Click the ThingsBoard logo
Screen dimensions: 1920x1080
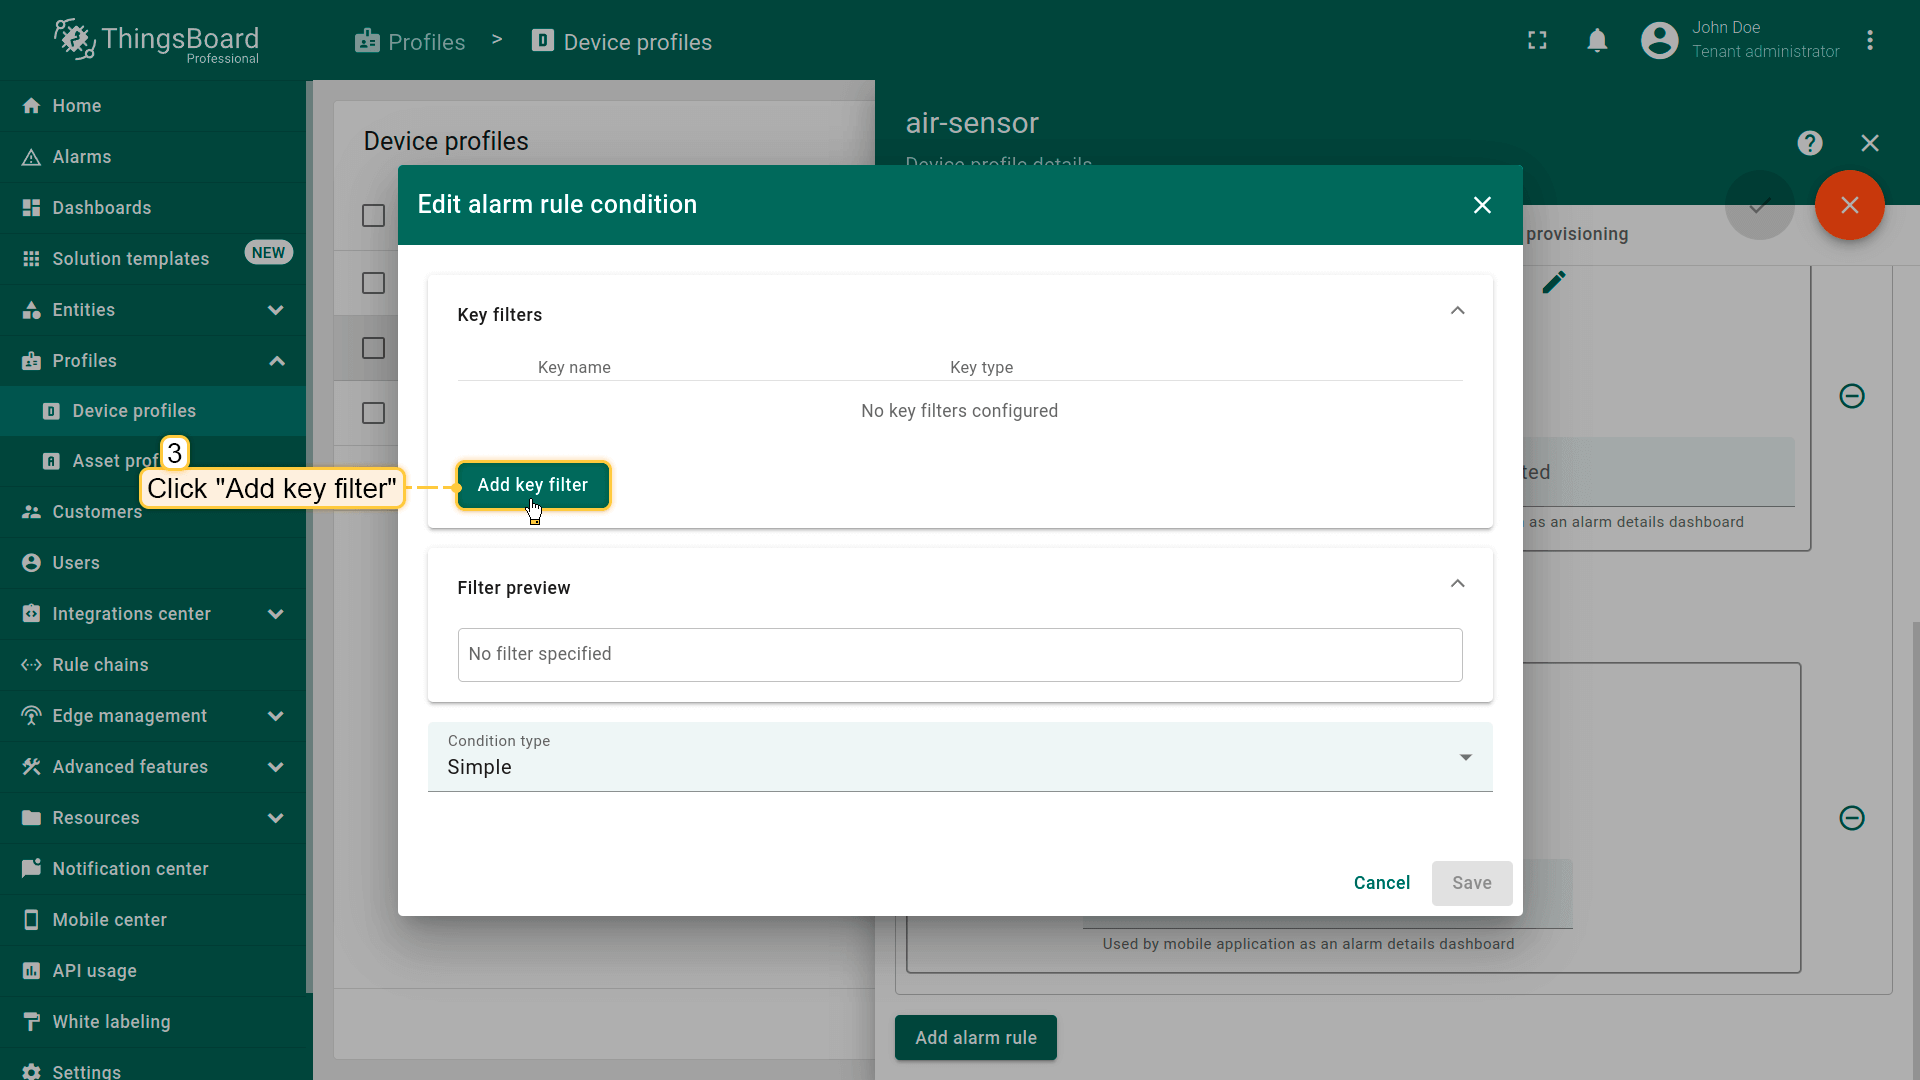click(157, 41)
